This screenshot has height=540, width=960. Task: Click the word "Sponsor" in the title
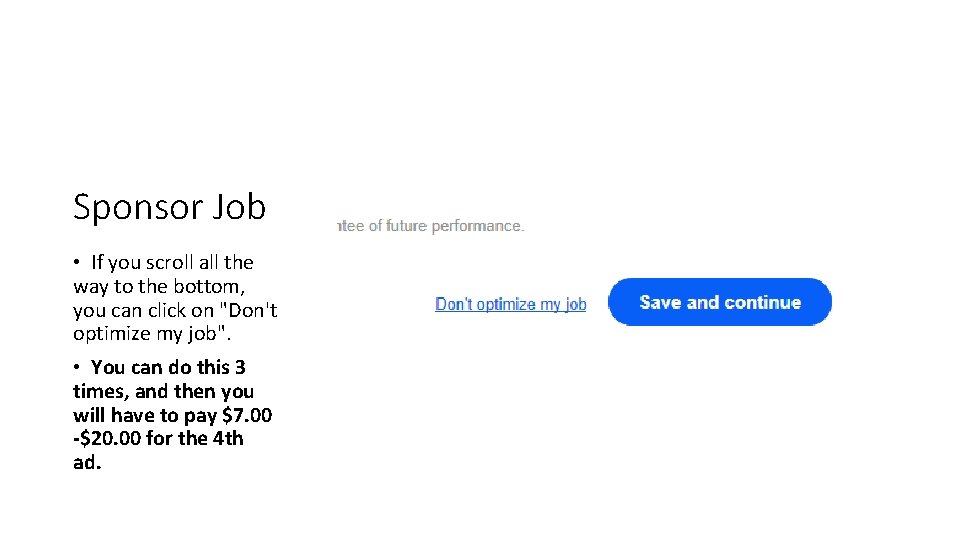tap(138, 208)
